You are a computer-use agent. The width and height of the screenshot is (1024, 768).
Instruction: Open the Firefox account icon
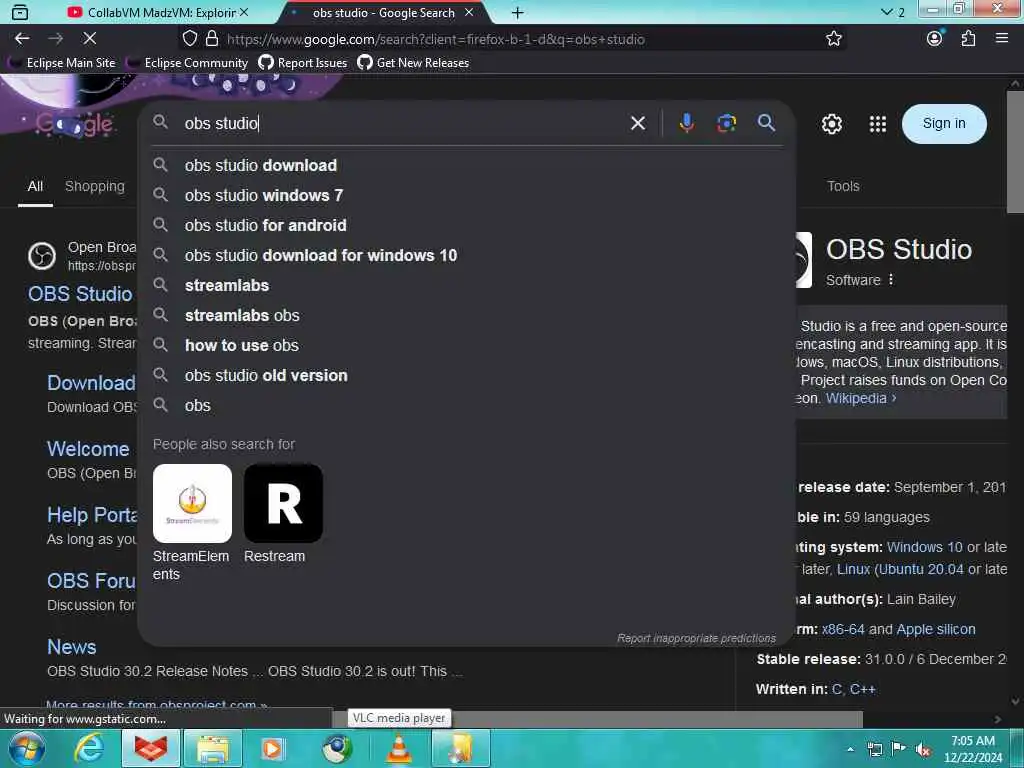[935, 39]
